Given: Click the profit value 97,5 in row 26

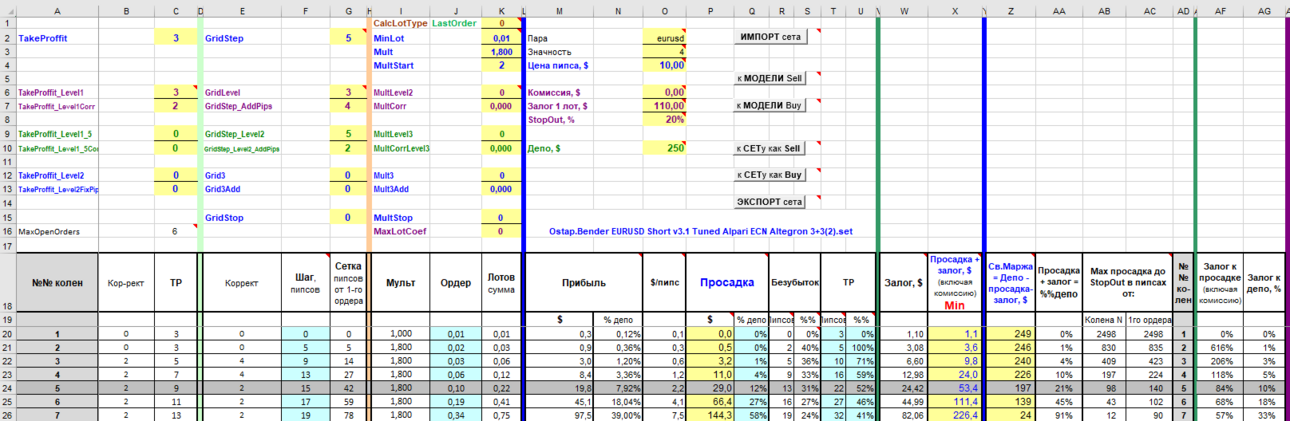Looking at the screenshot, I should [x=558, y=414].
